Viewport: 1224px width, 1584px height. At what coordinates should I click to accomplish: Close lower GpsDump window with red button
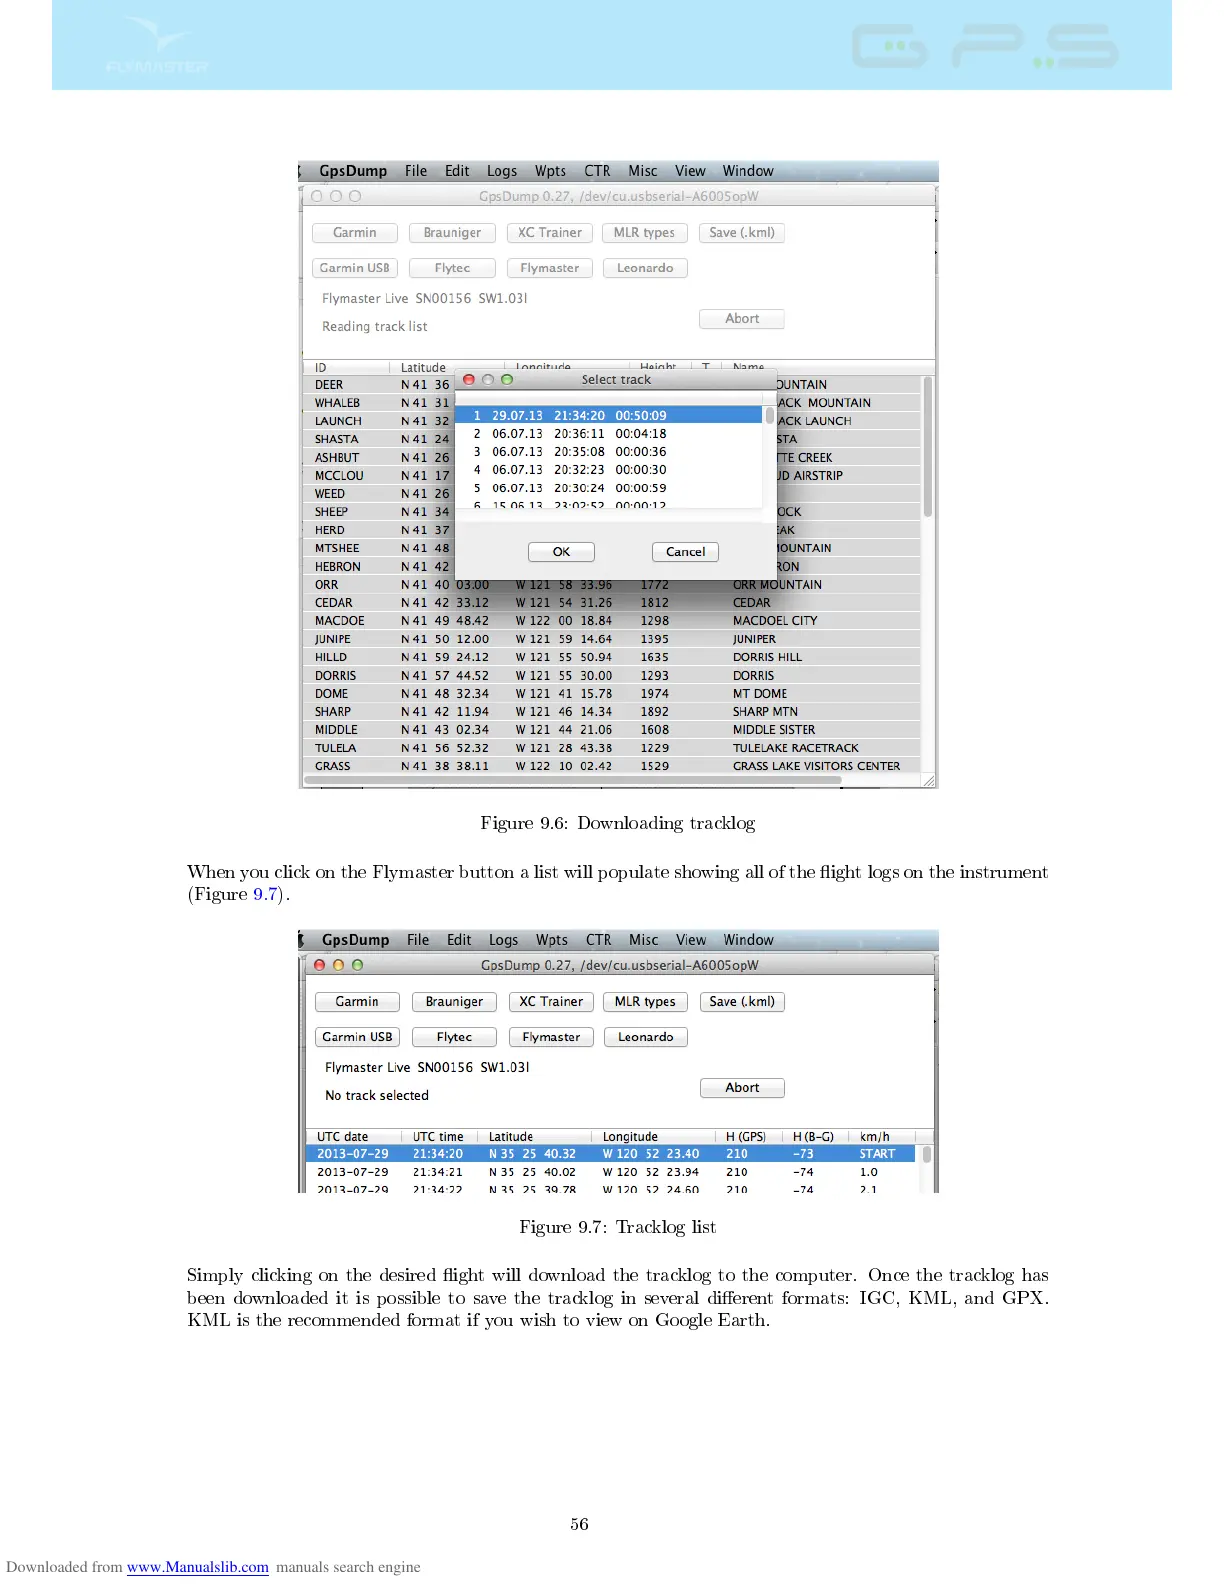320,965
